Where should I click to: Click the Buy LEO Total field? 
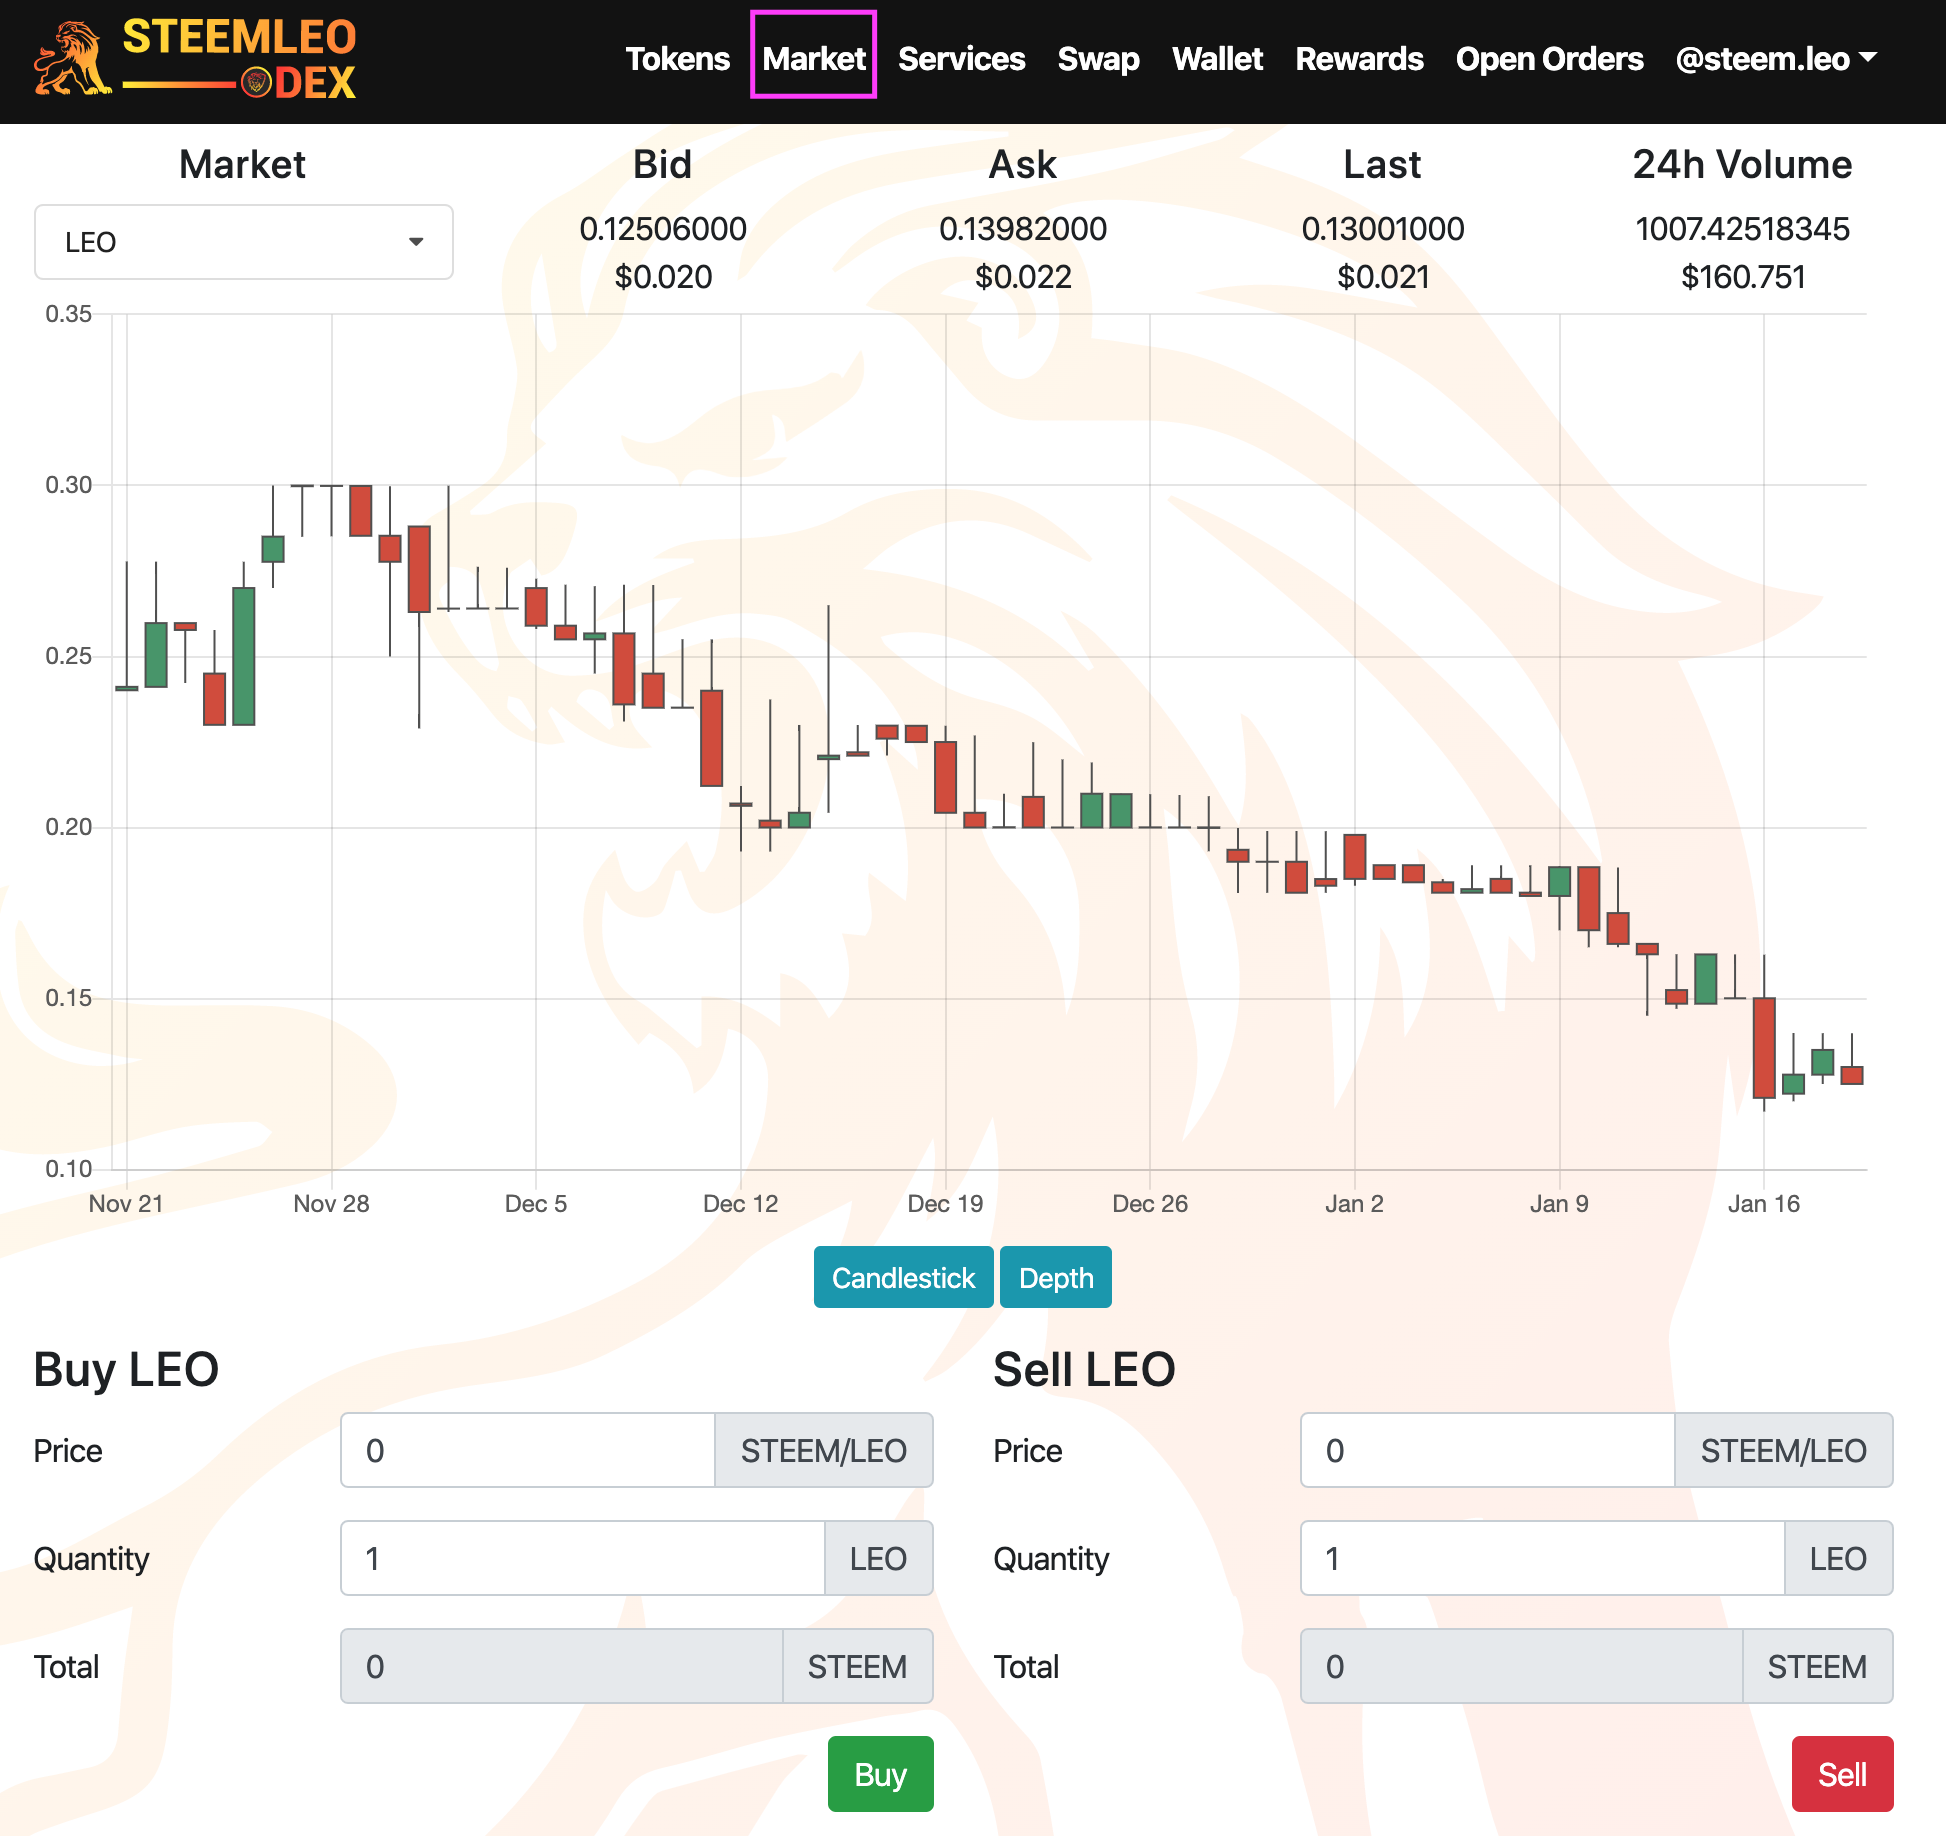562,1666
